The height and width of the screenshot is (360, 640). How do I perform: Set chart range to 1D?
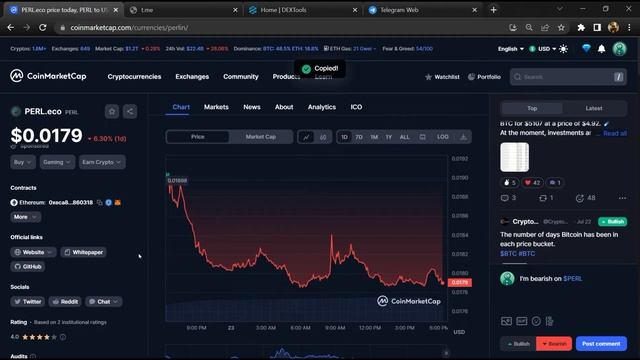pyautogui.click(x=344, y=137)
